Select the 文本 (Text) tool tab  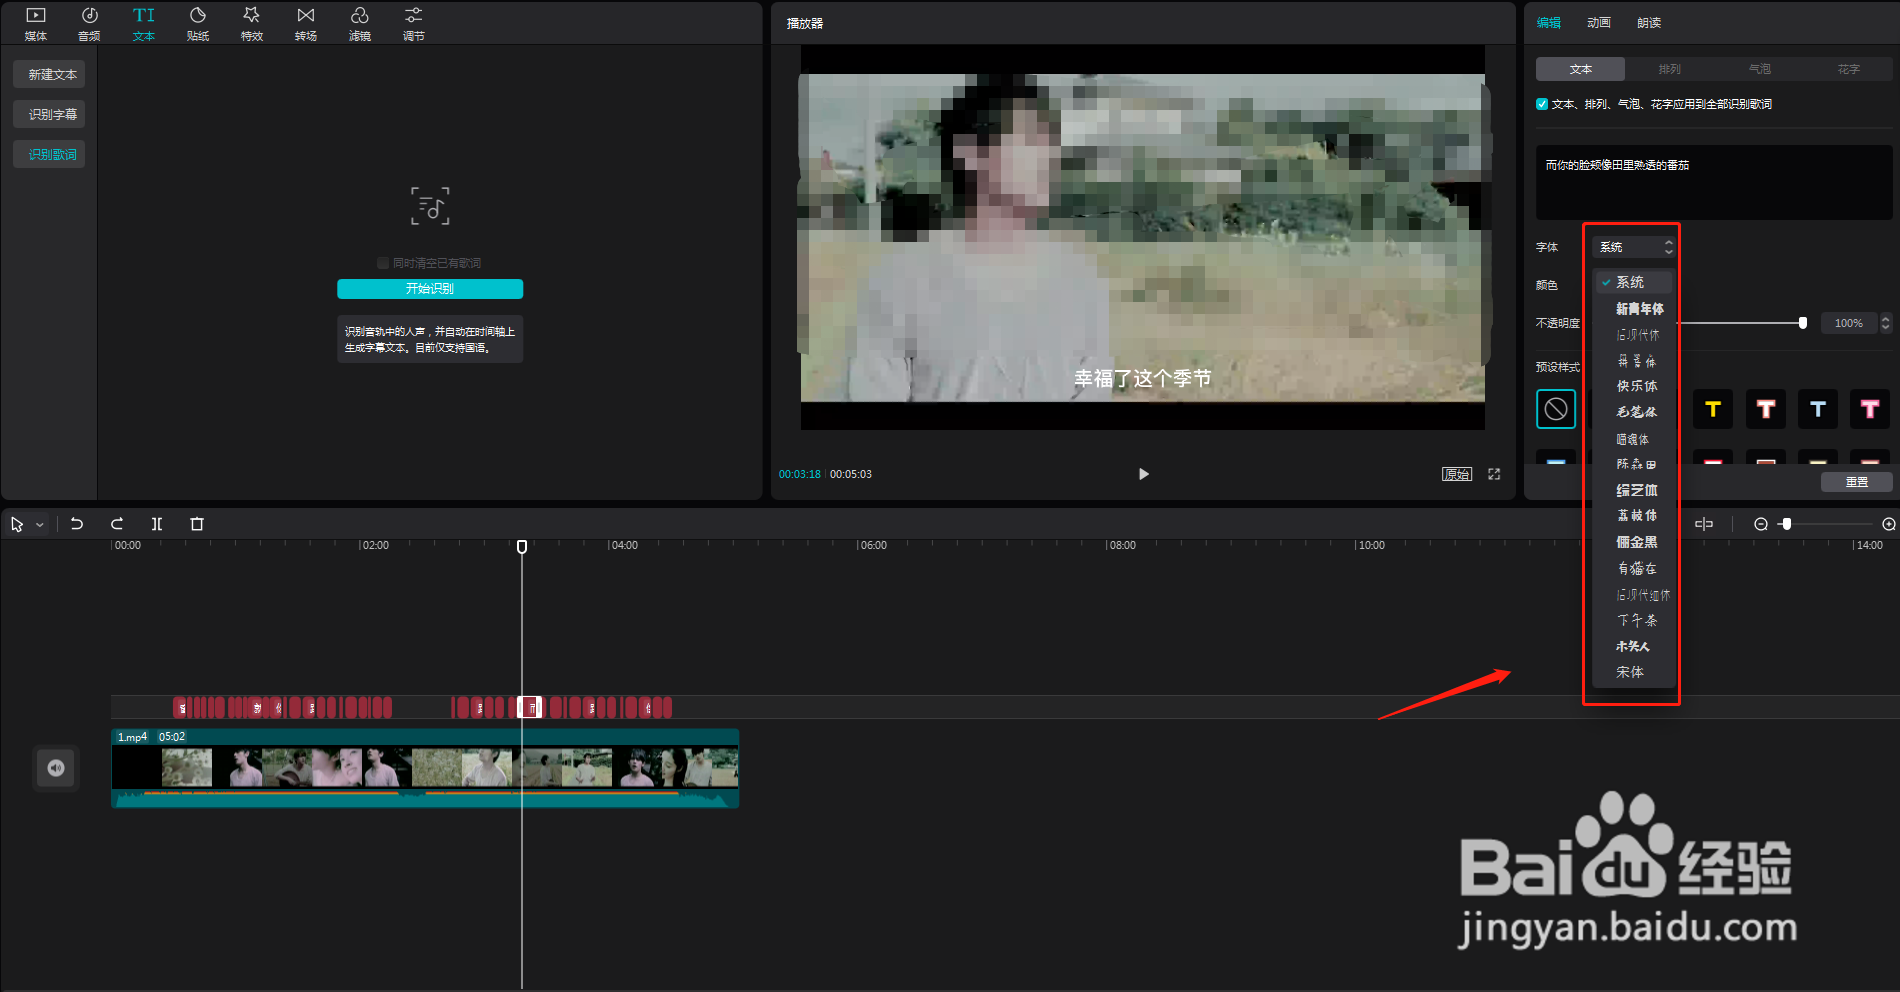[x=144, y=24]
